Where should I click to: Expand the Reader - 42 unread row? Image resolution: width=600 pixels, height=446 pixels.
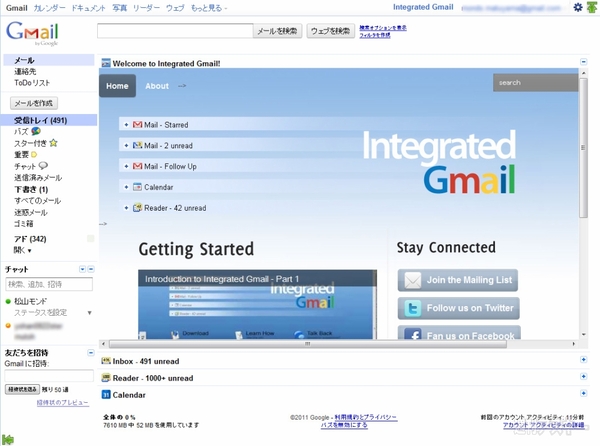click(126, 208)
